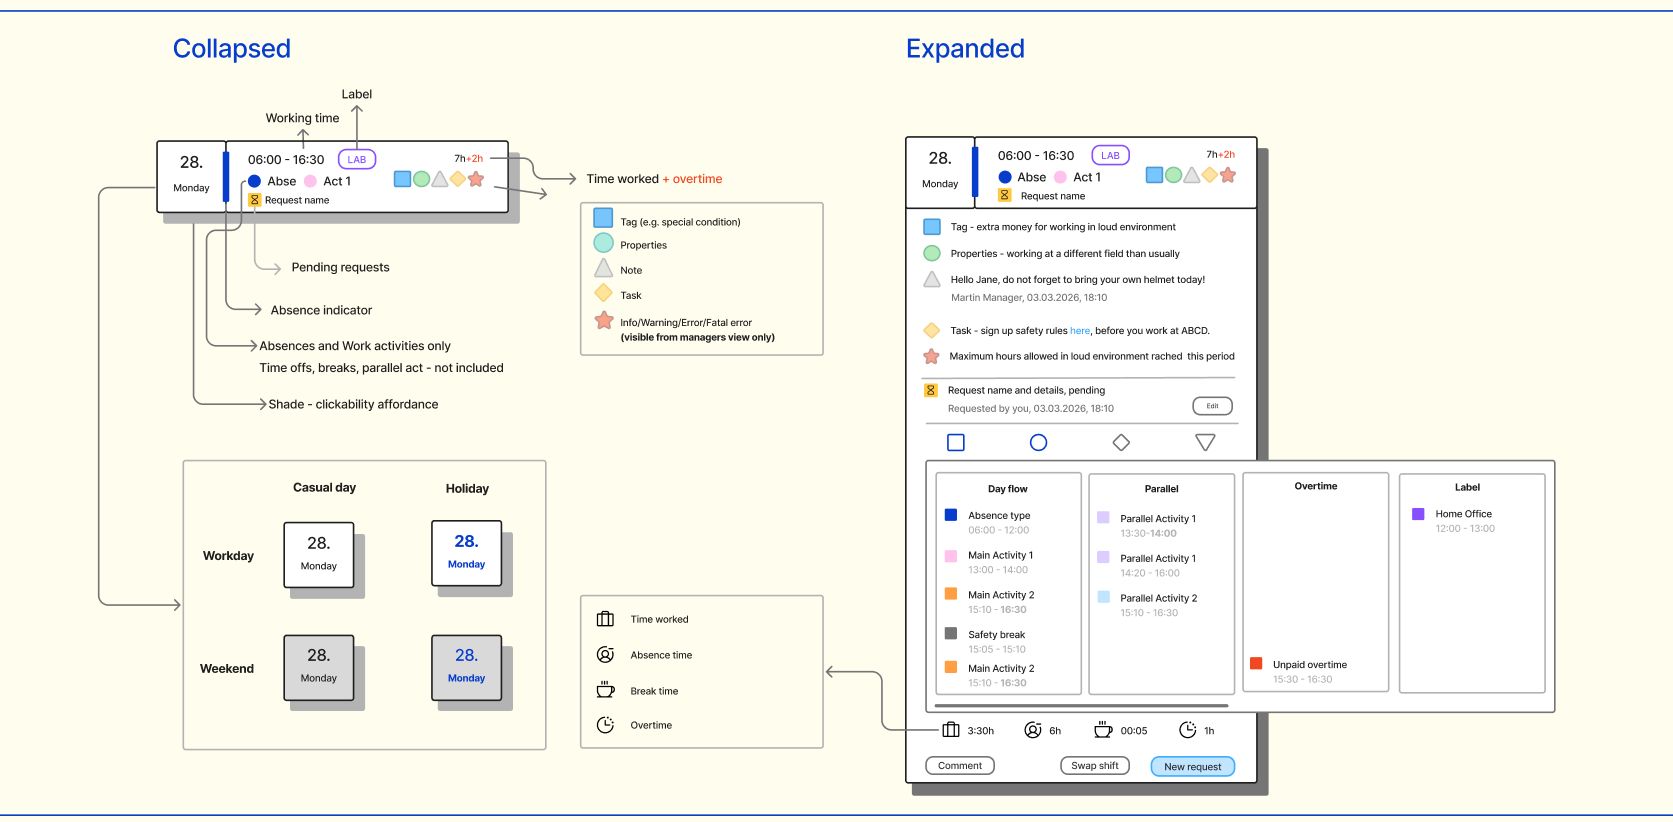This screenshot has height=822, width=1673.
Task: Collapse the expanded 28. Monday date tile
Action: coord(940,172)
